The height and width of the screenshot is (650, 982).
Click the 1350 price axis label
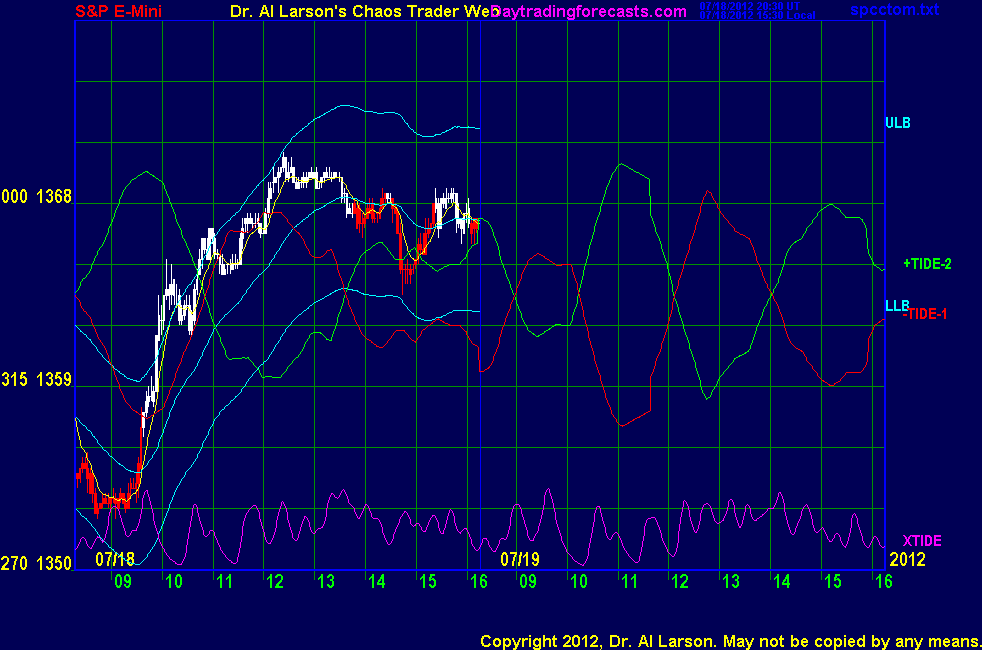53,564
